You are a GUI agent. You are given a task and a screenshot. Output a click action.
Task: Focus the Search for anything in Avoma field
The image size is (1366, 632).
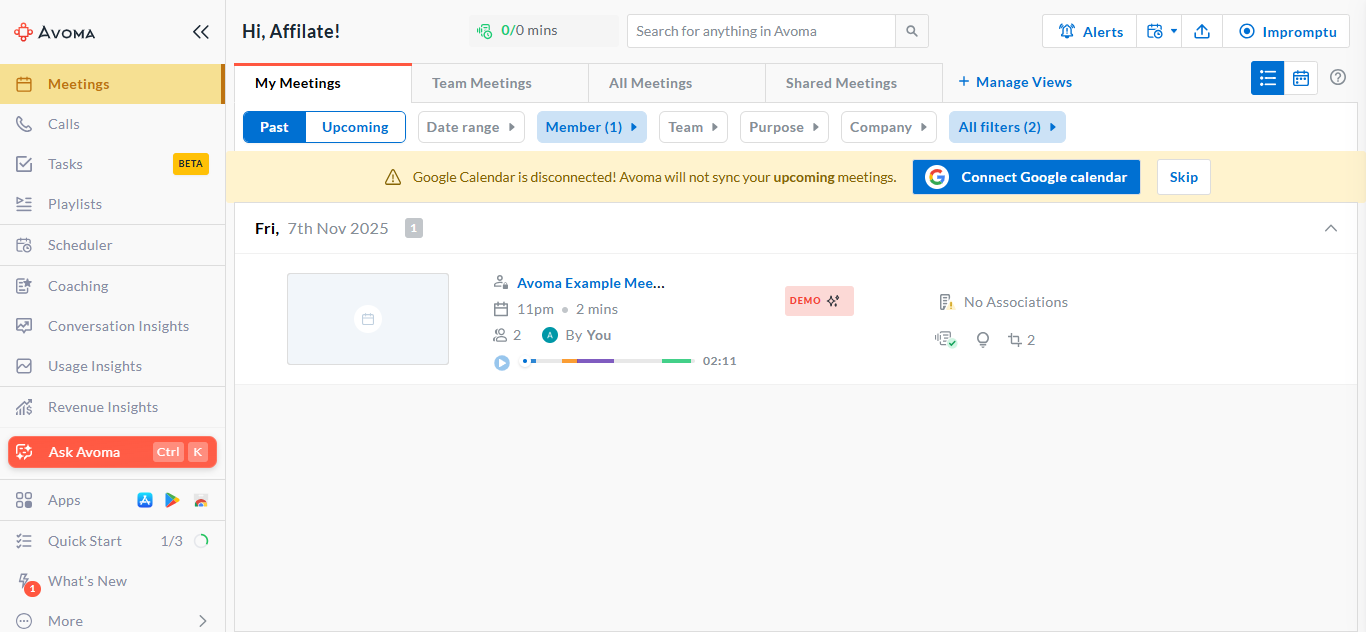pyautogui.click(x=761, y=31)
